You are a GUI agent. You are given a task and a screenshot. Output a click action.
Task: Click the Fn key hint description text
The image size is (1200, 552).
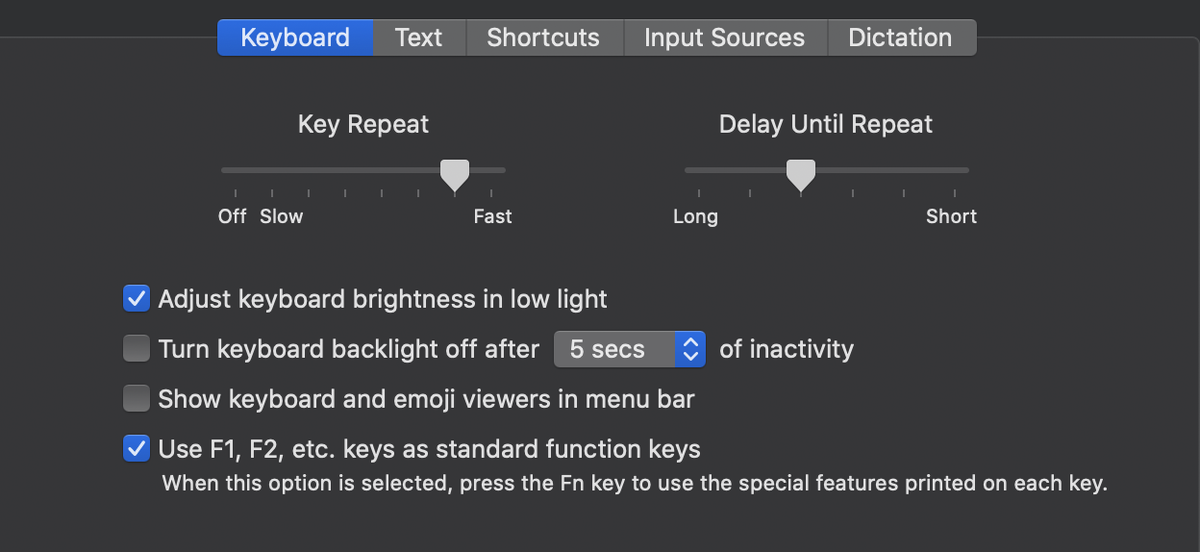coord(634,485)
